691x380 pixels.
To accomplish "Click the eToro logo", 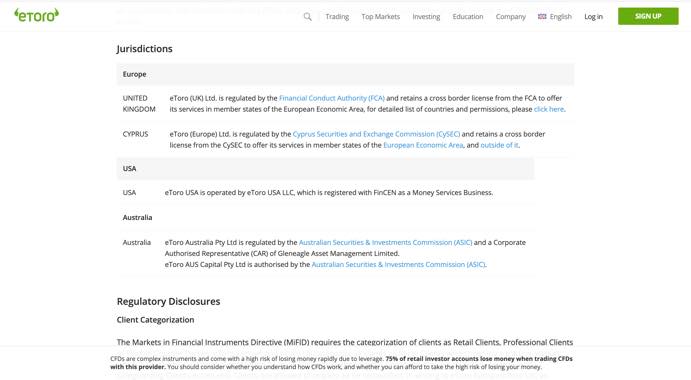I will click(37, 15).
